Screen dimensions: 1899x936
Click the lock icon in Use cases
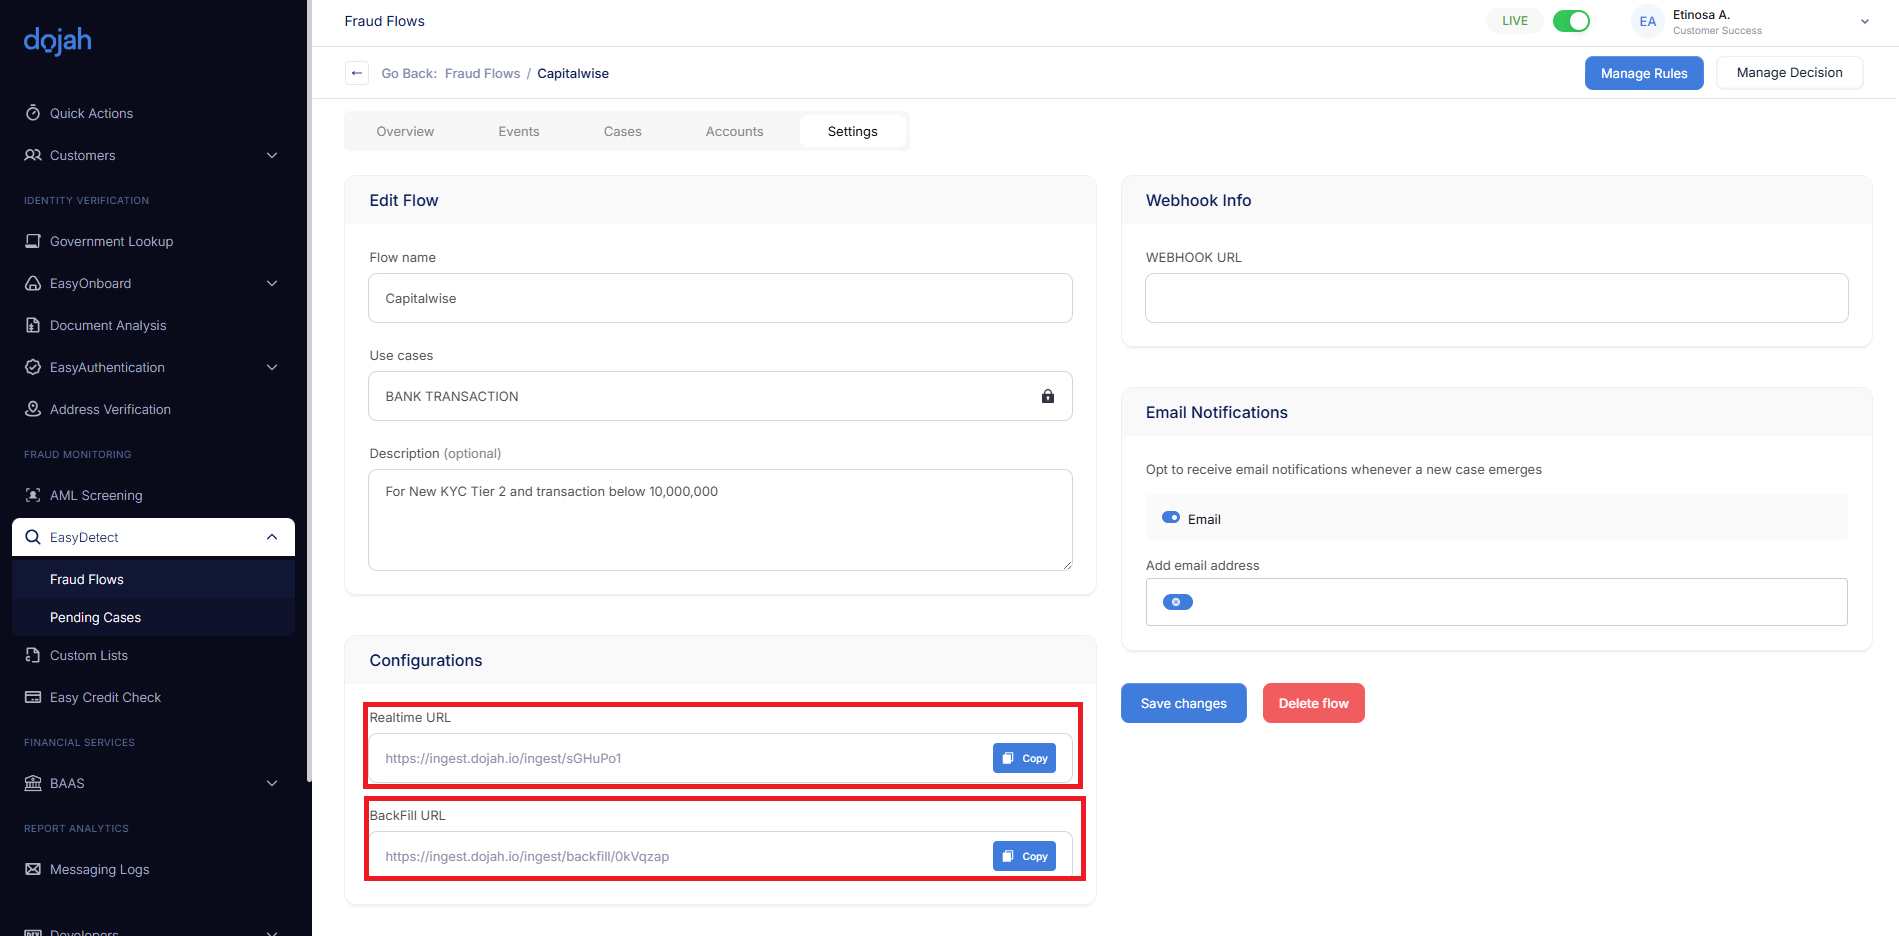[1047, 396]
